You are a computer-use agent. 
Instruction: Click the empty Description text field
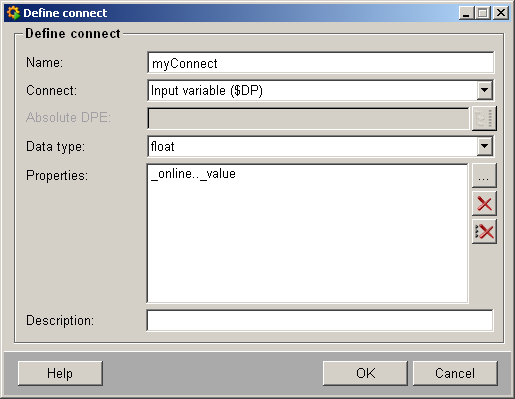[320, 320]
